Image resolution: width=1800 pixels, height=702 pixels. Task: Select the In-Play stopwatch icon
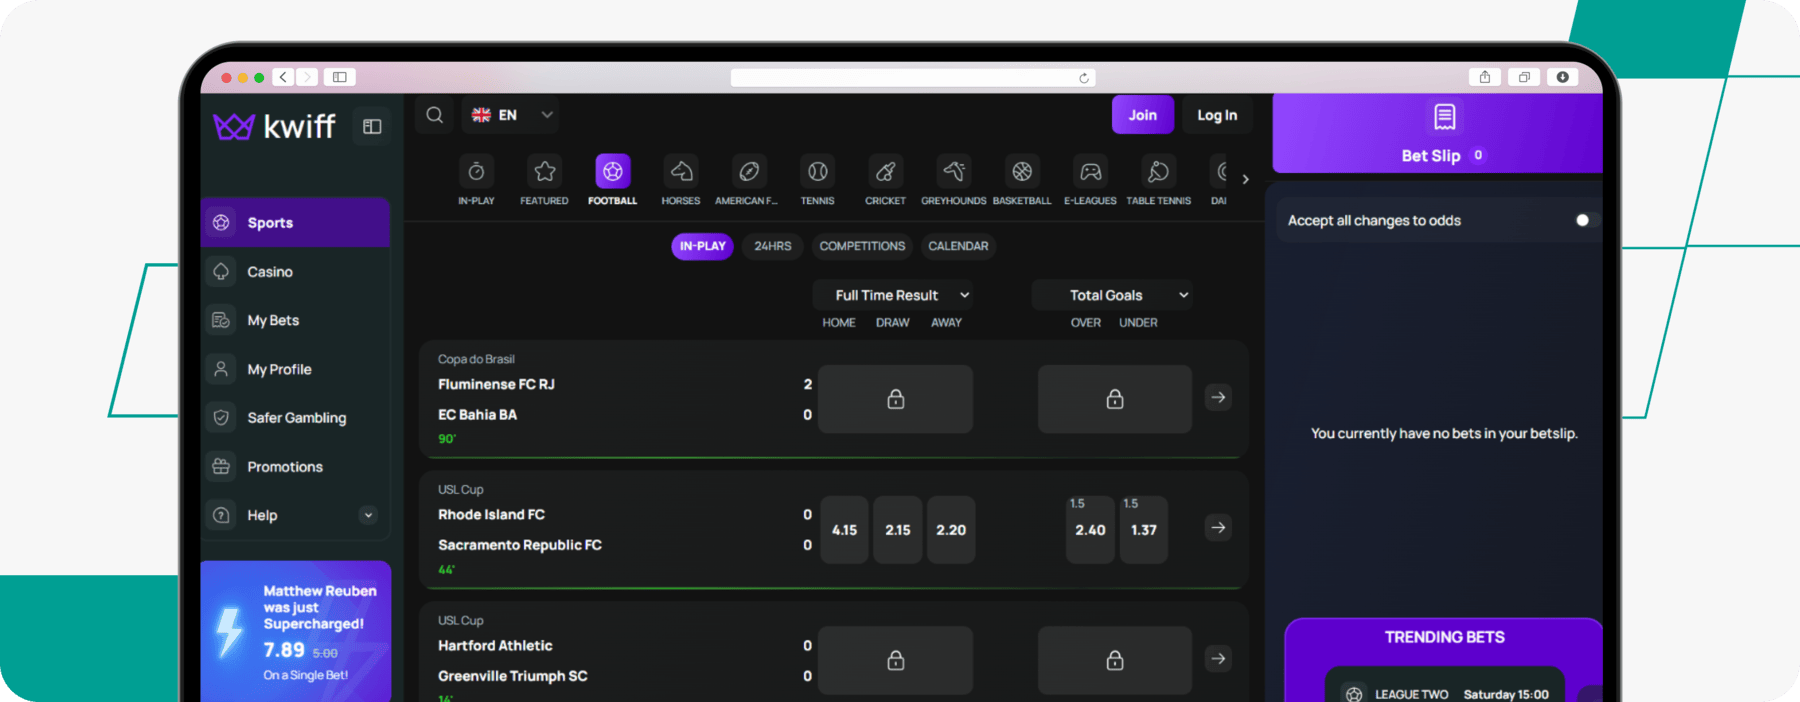(x=476, y=172)
